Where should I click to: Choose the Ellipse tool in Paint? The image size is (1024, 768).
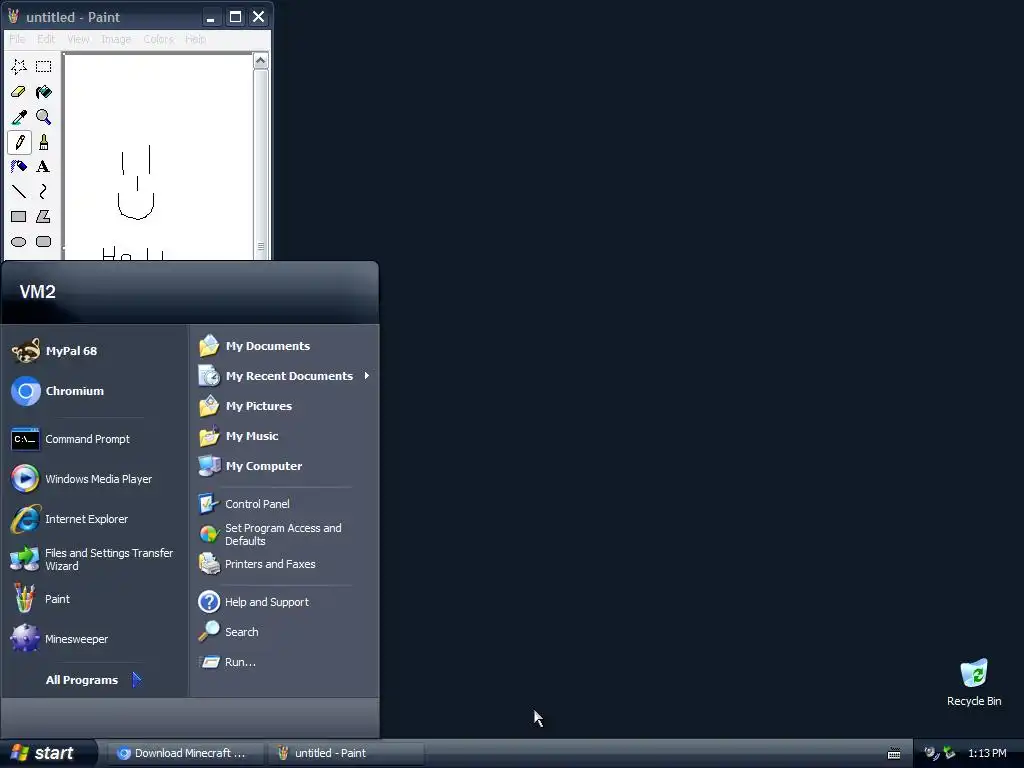tap(19, 242)
